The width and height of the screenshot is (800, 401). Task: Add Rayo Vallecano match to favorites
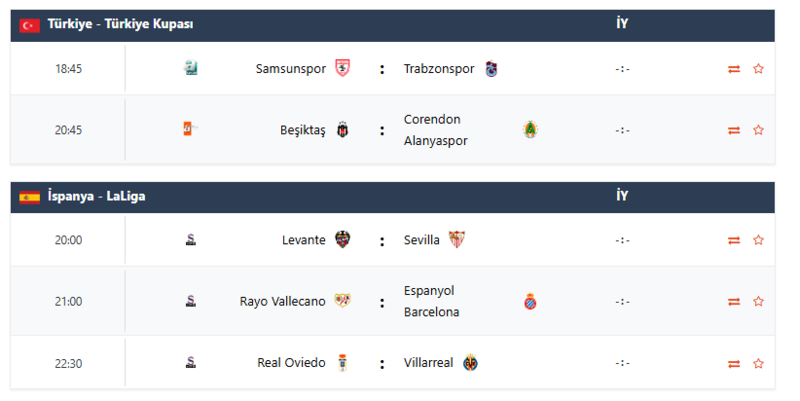tap(758, 301)
